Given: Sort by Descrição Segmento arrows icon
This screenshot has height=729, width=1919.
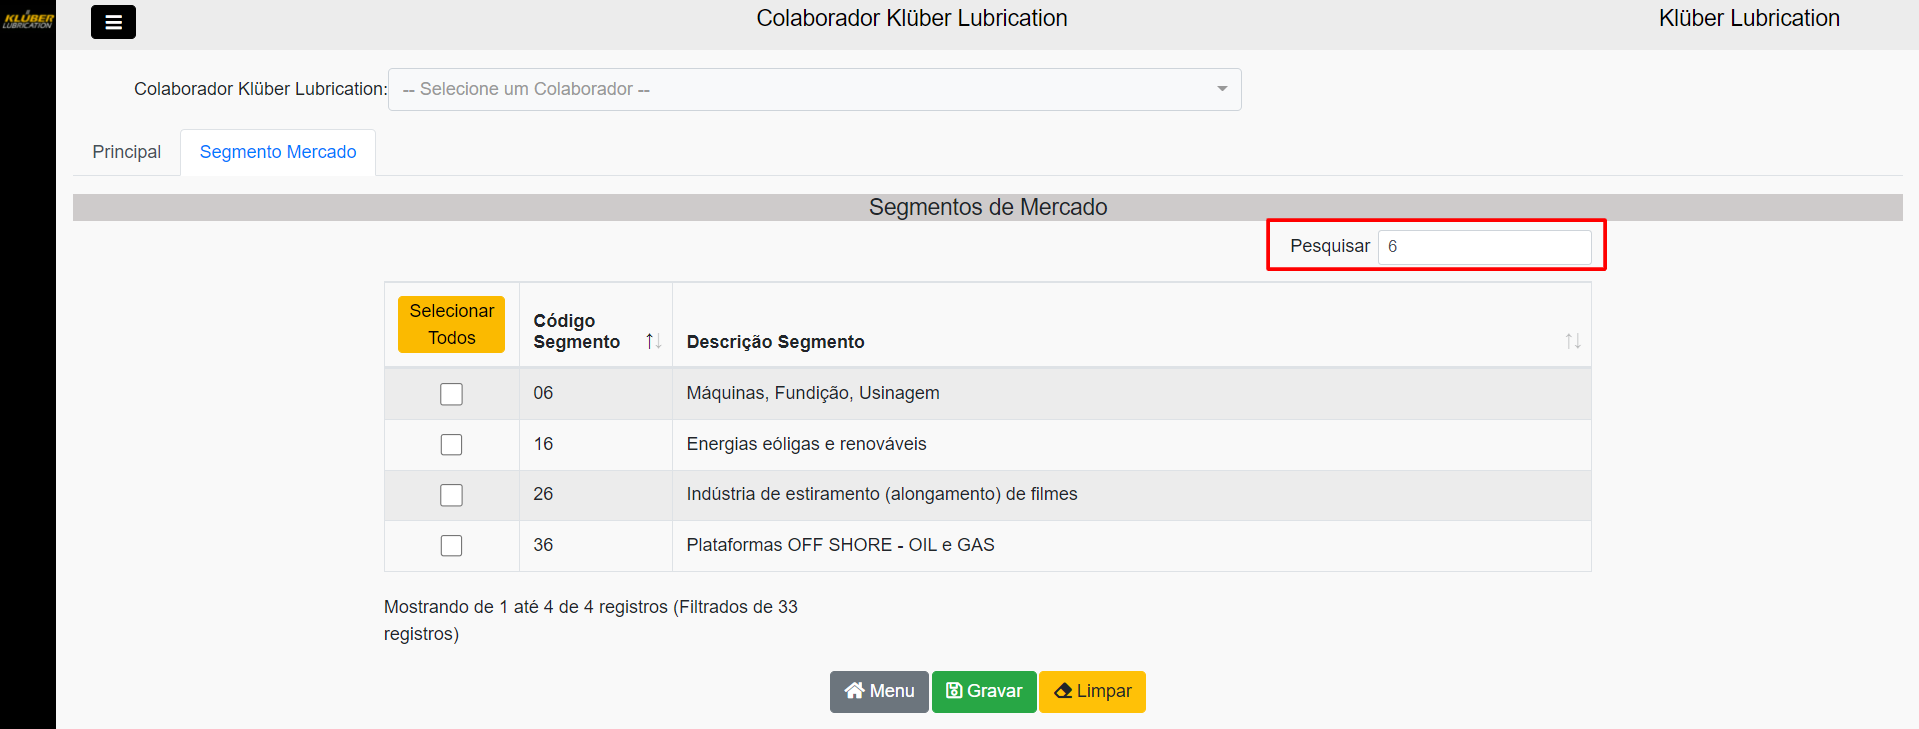Looking at the screenshot, I should click(x=1572, y=341).
